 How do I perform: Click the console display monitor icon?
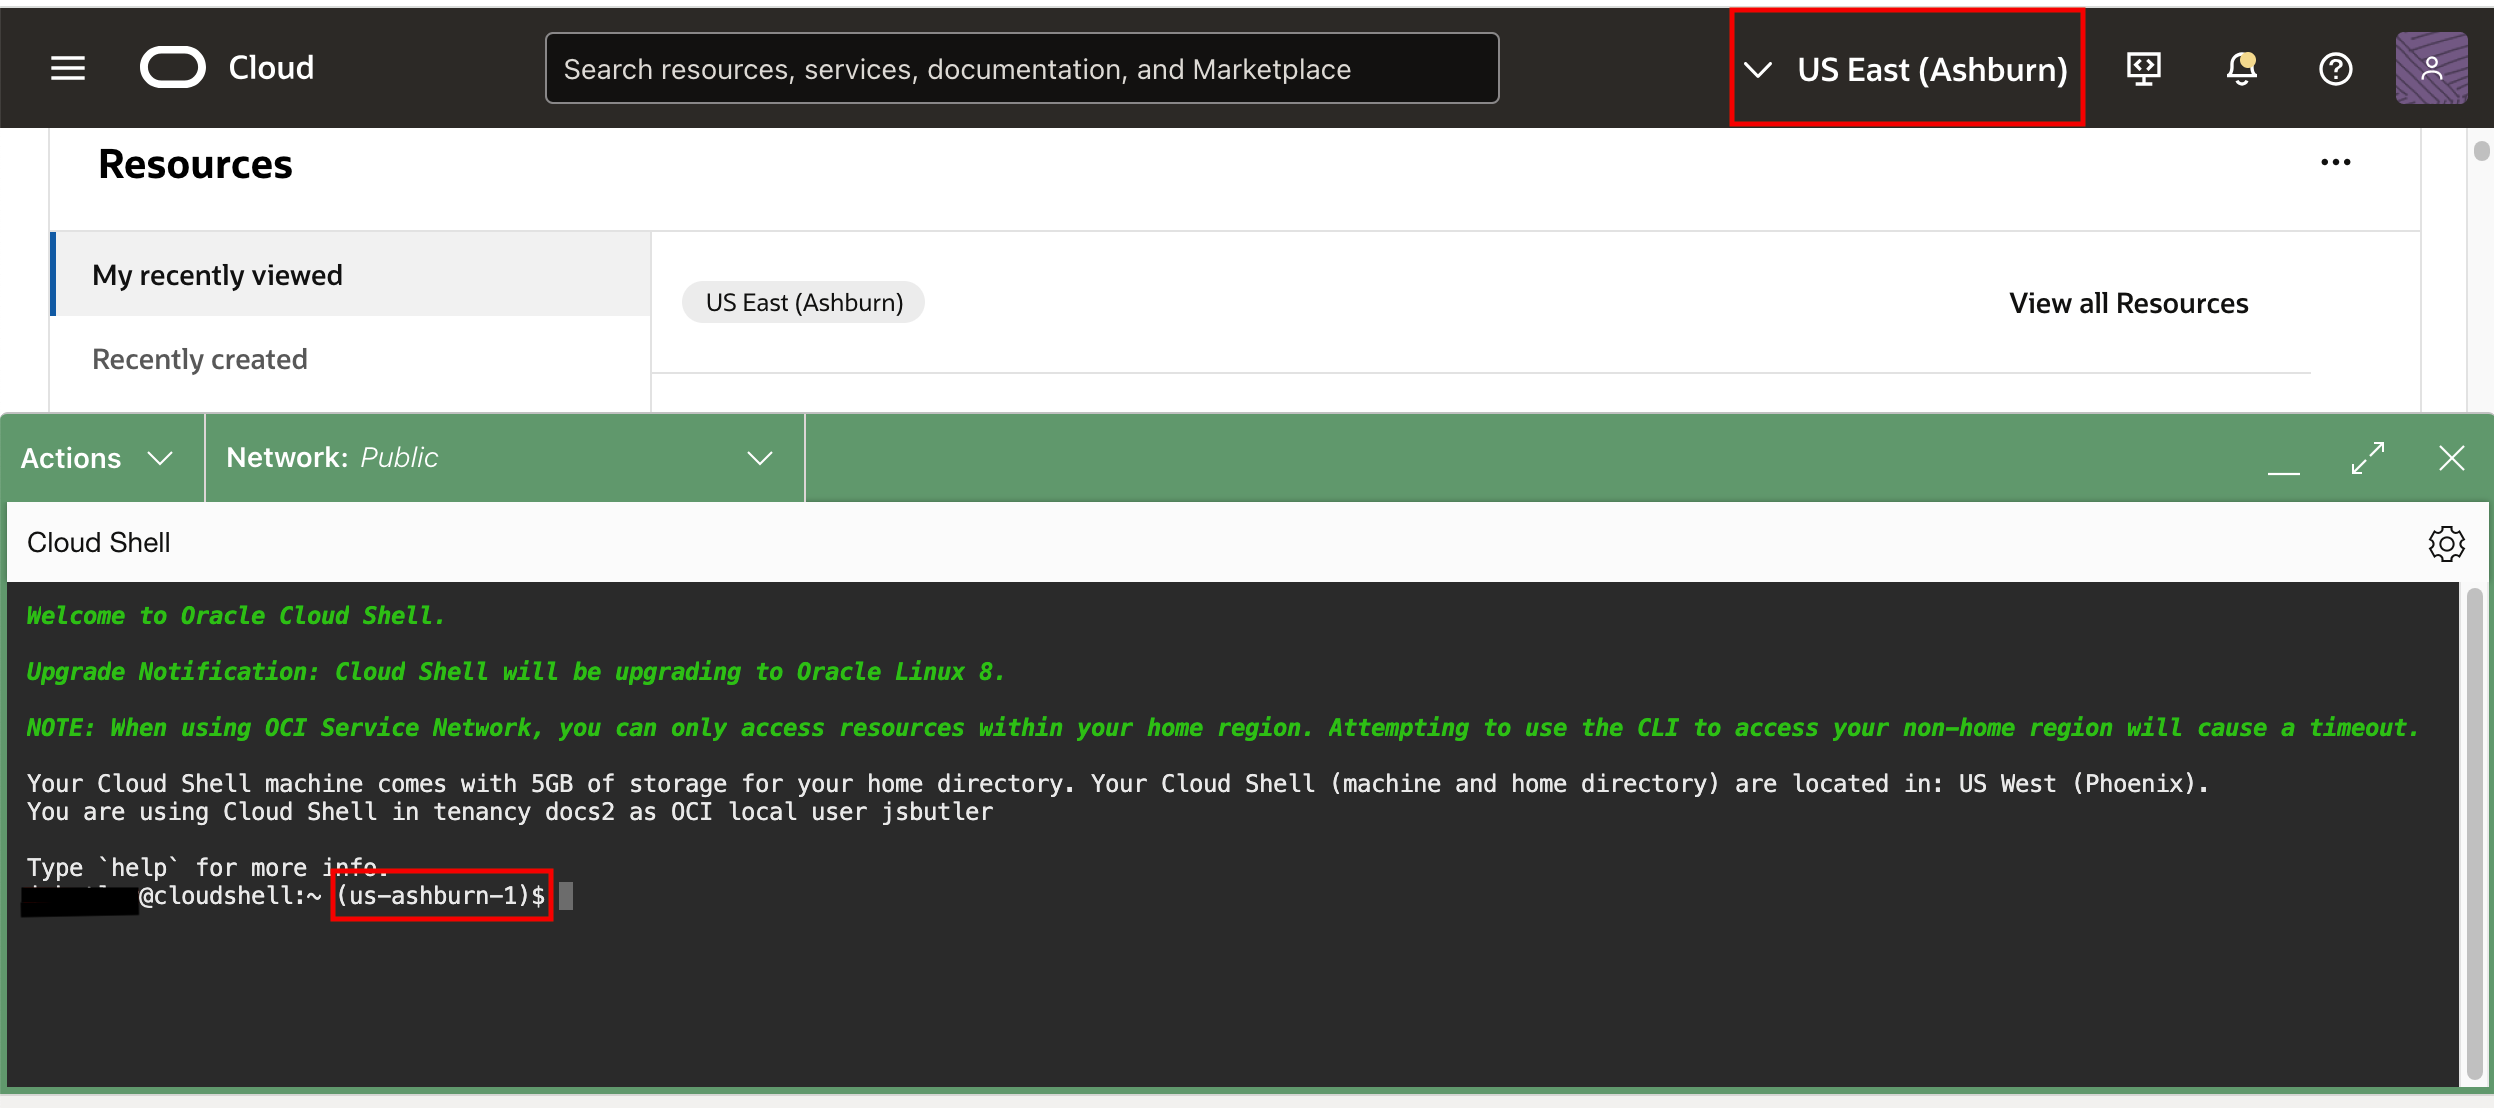click(2146, 68)
